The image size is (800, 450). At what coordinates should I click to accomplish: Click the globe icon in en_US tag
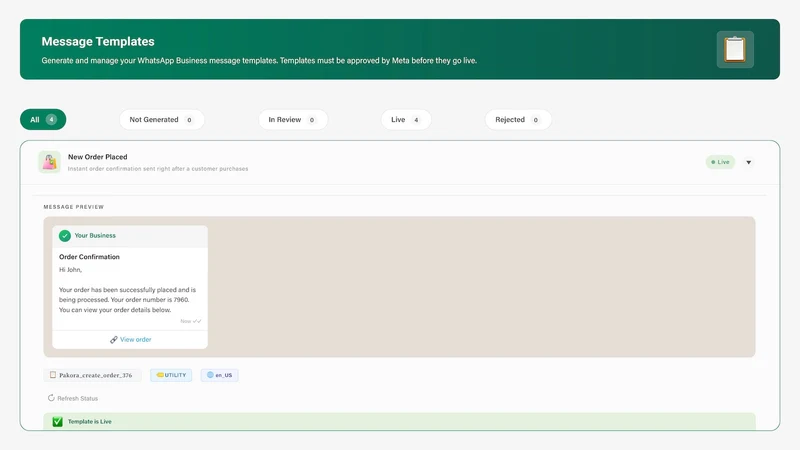[210, 375]
